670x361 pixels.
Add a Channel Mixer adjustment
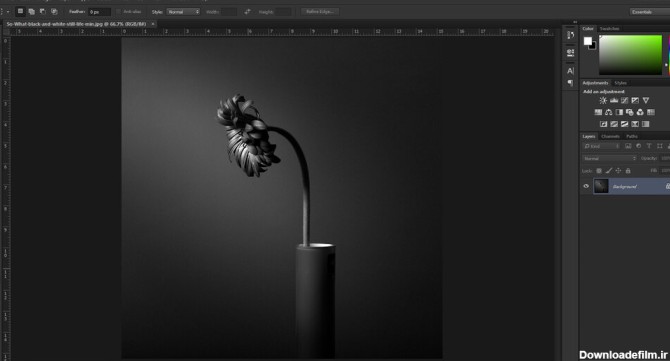[x=640, y=112]
